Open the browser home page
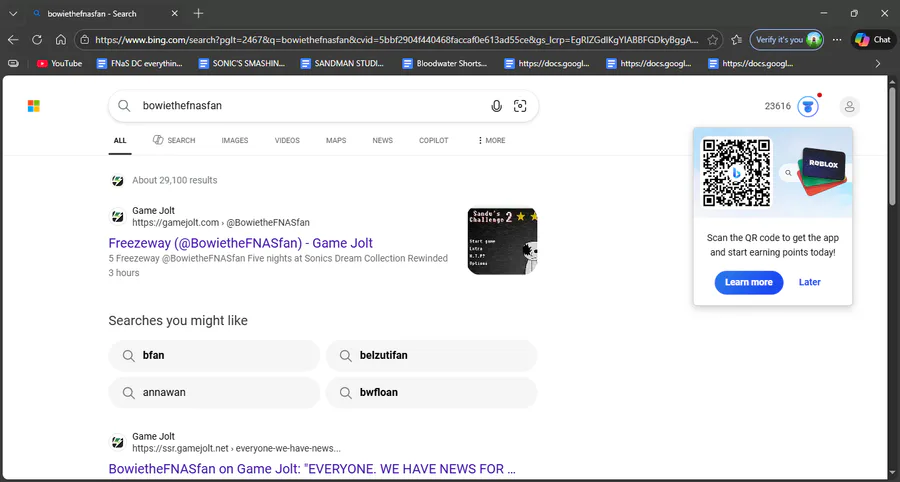 point(61,40)
